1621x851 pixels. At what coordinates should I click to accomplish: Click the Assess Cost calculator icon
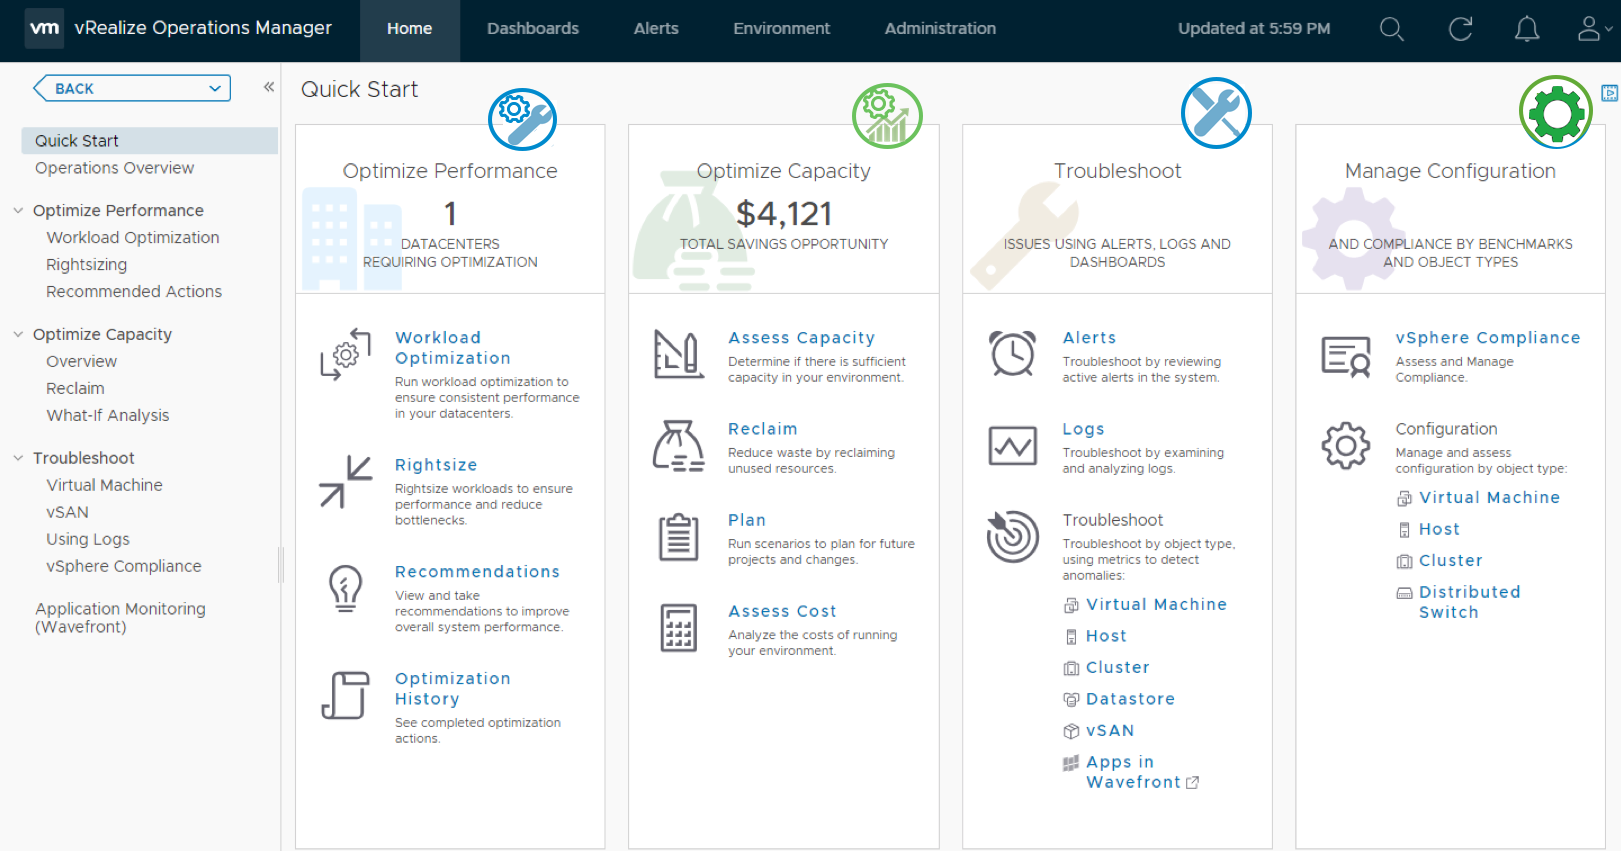tap(678, 628)
